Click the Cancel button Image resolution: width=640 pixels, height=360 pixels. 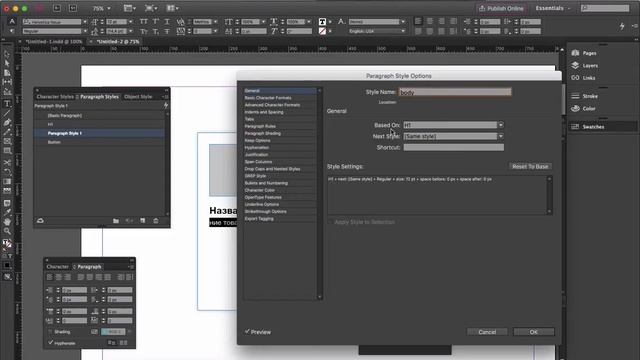(487, 332)
